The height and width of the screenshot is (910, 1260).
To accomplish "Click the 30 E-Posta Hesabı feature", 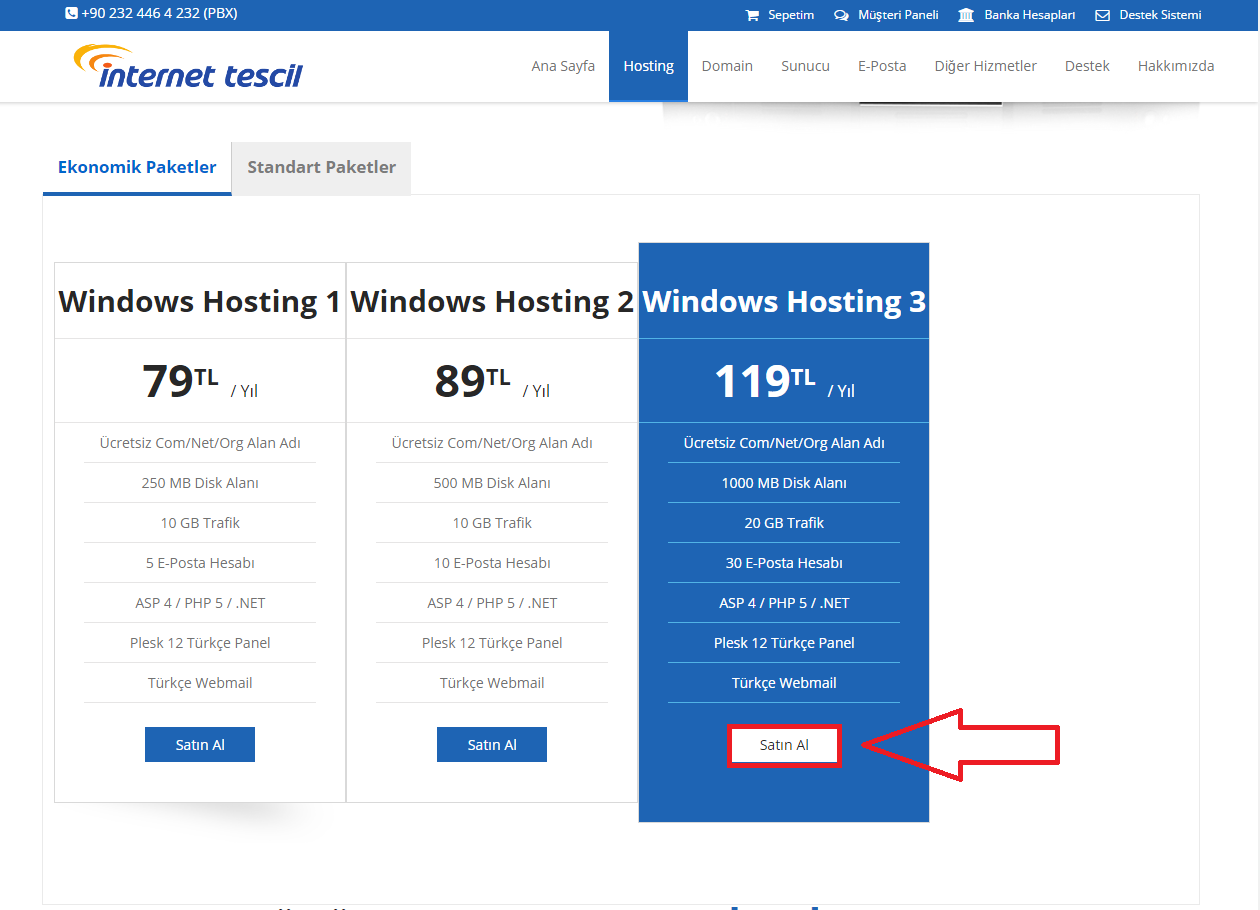I will [784, 563].
